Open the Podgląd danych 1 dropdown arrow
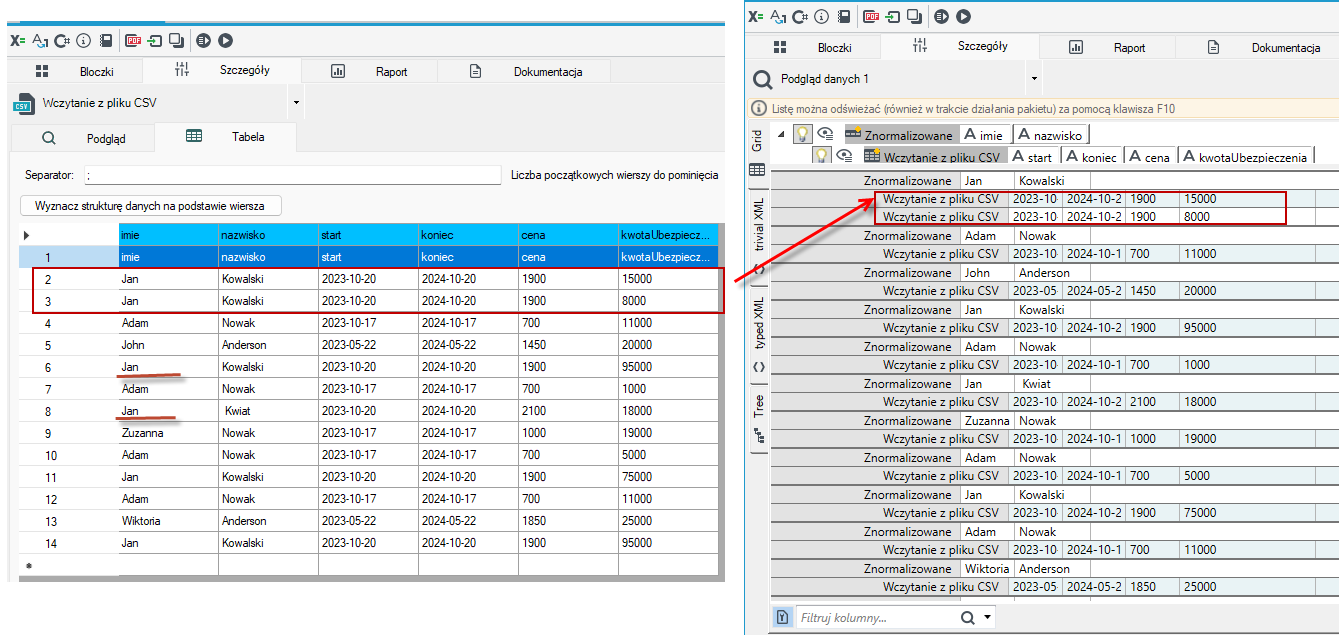Viewport: 1339px width, 635px height. click(1034, 79)
